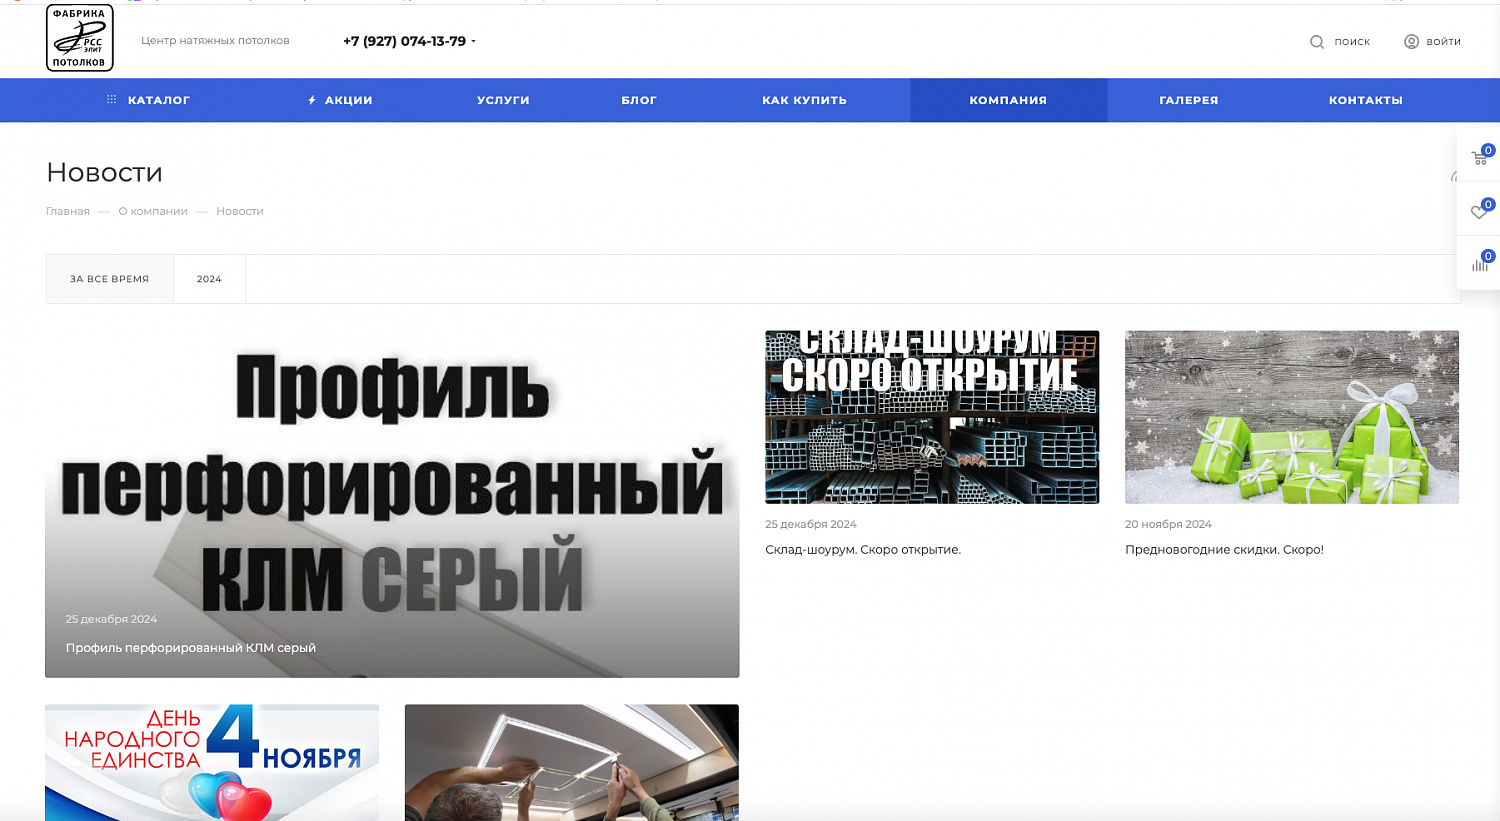The width and height of the screenshot is (1500, 821).
Task: Select the За все время filter tab
Action: [110, 279]
